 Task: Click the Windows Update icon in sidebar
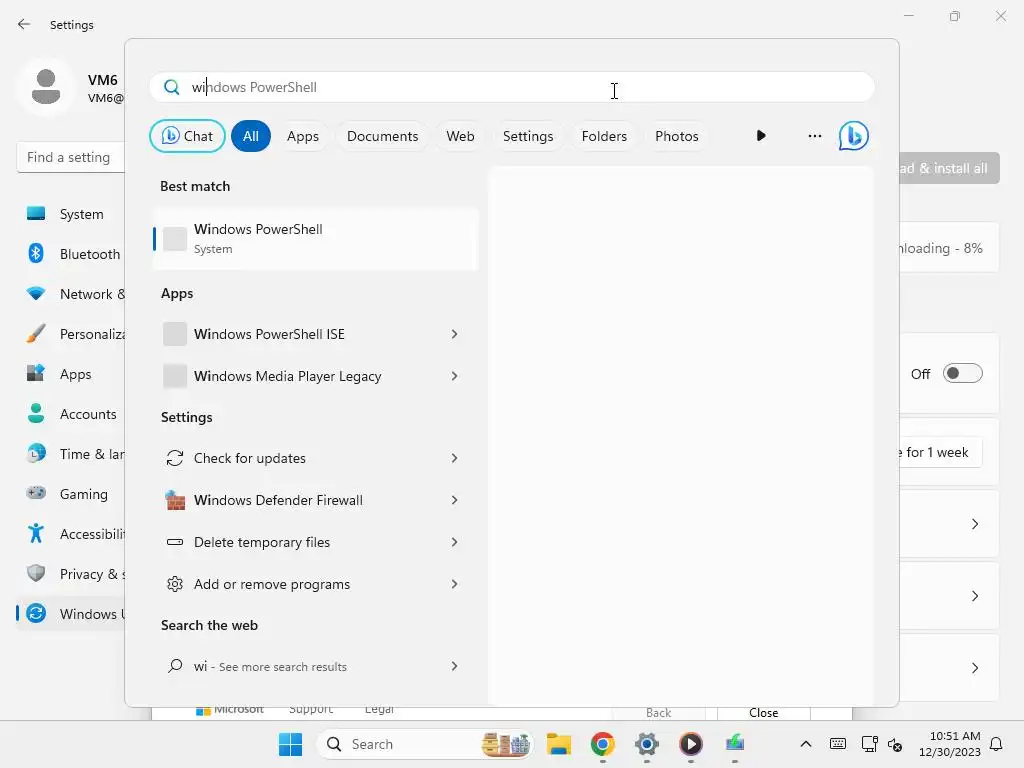[36, 613]
